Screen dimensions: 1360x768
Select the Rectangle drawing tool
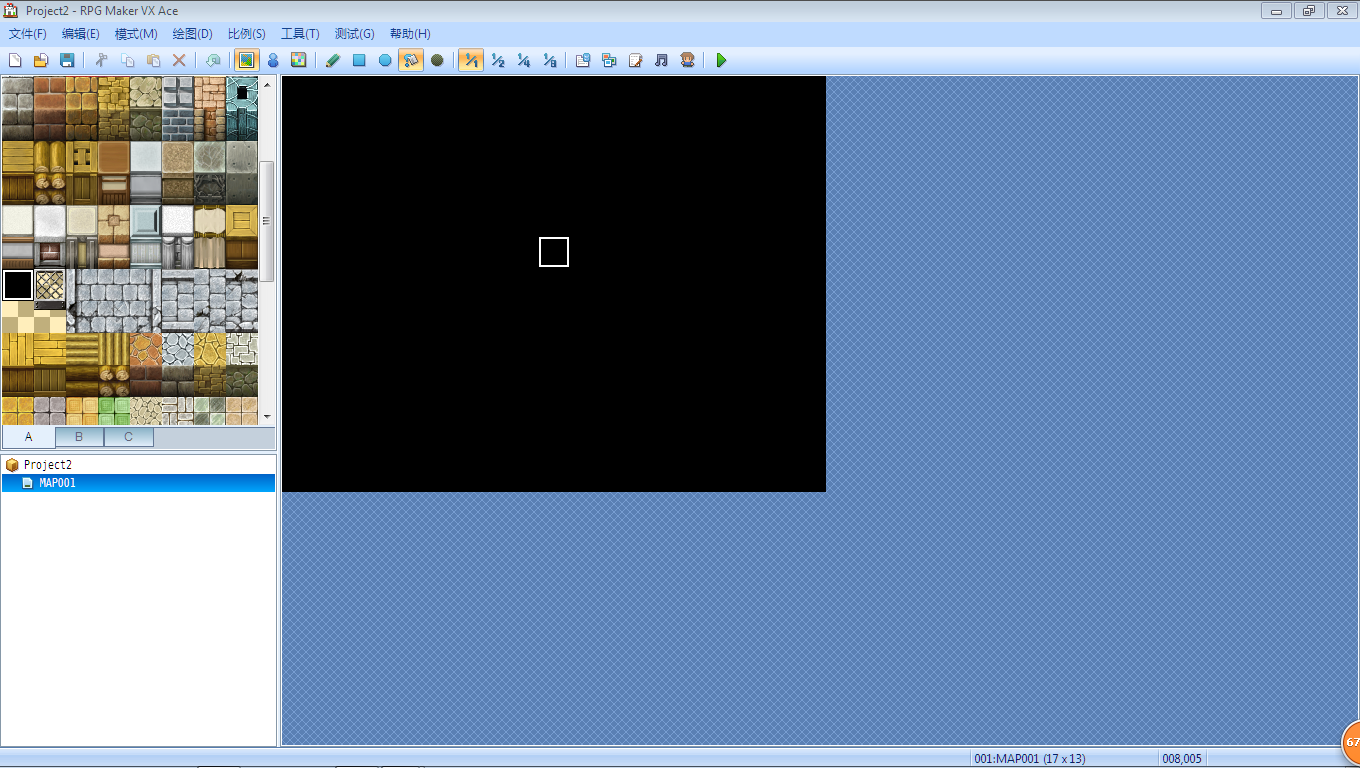pyautogui.click(x=359, y=60)
